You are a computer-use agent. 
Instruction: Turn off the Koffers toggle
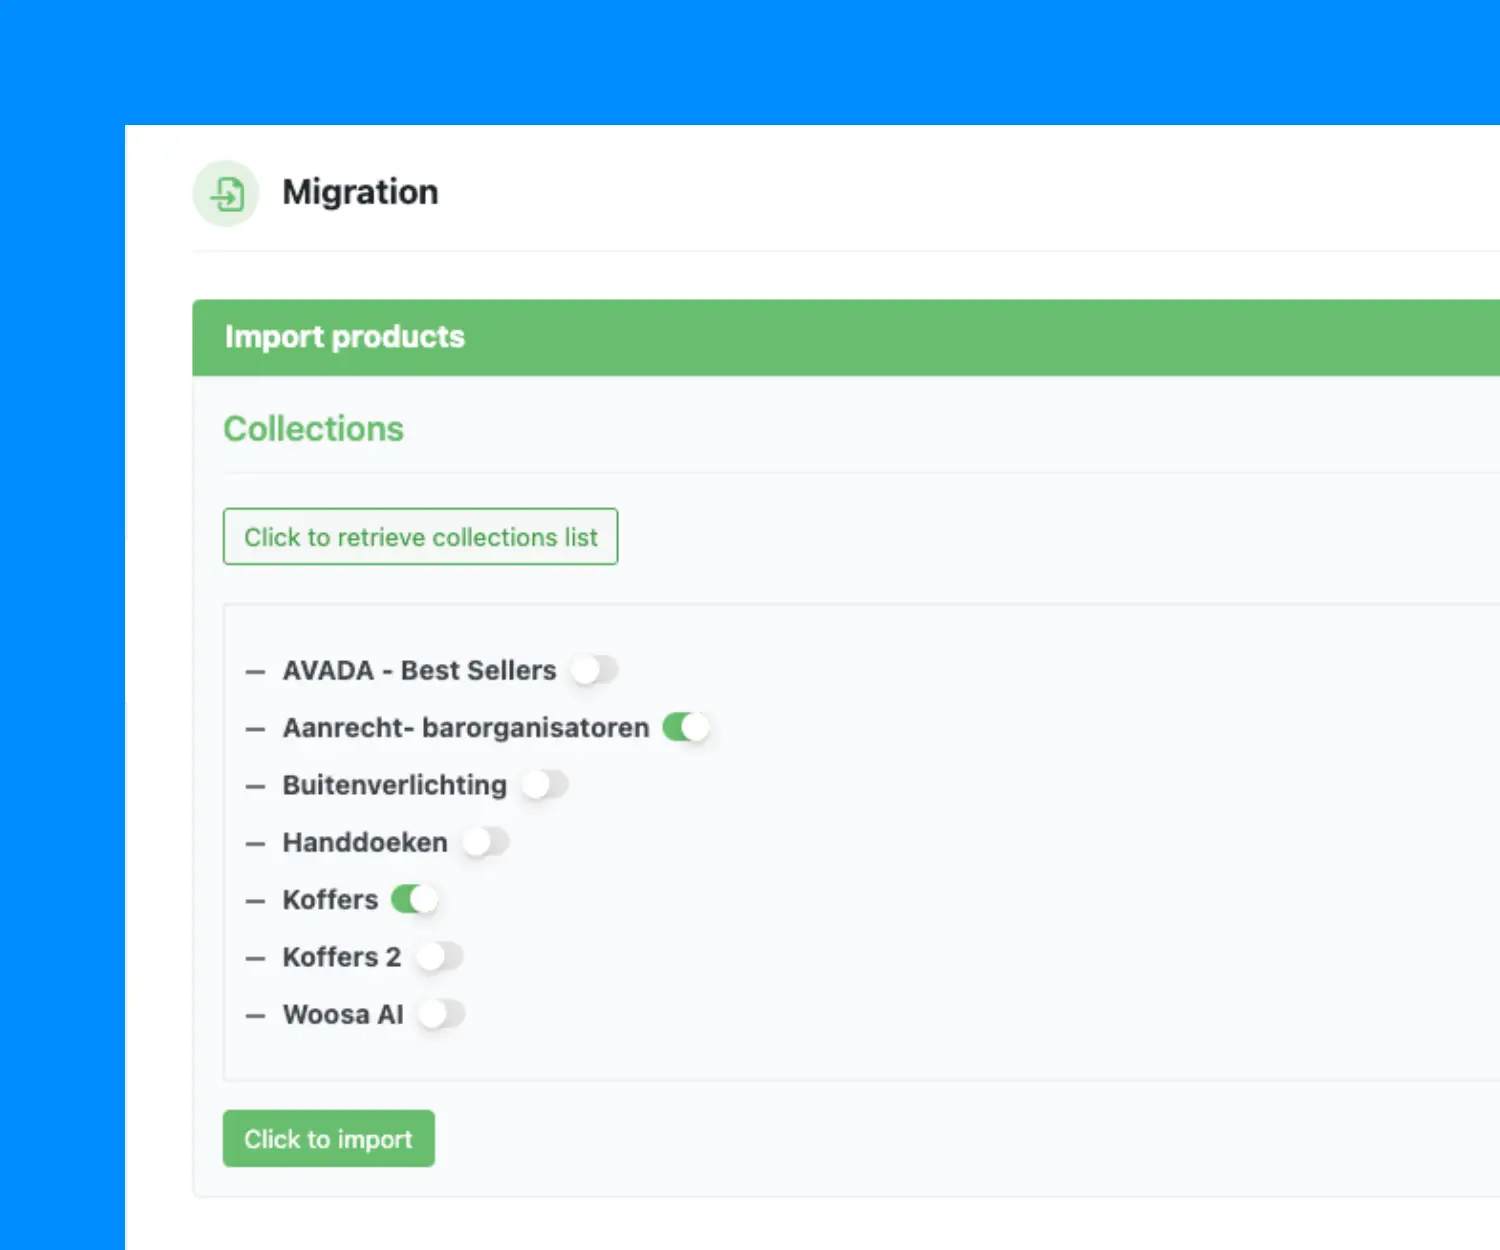415,899
